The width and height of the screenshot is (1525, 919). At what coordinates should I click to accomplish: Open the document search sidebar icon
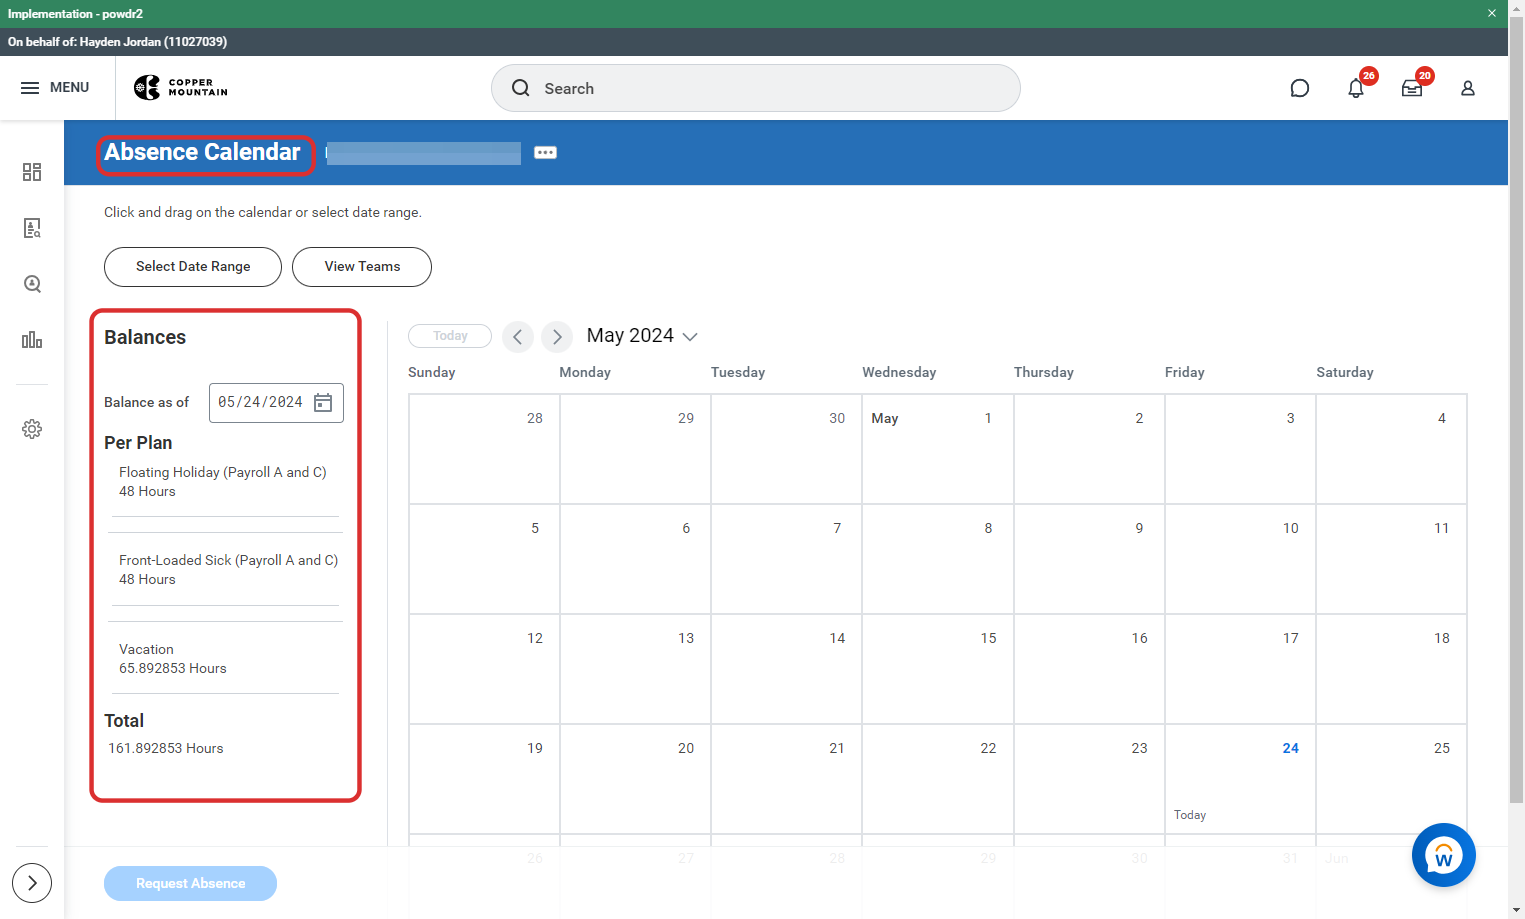[32, 228]
